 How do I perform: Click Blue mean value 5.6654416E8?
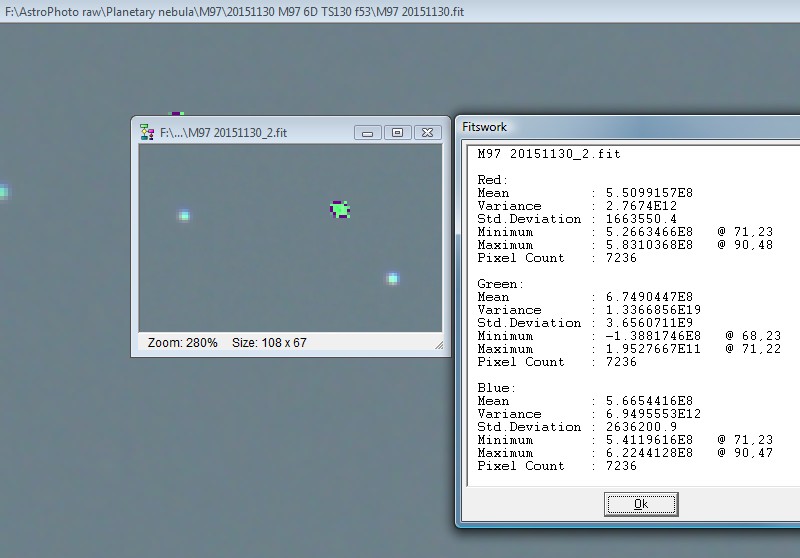649,401
